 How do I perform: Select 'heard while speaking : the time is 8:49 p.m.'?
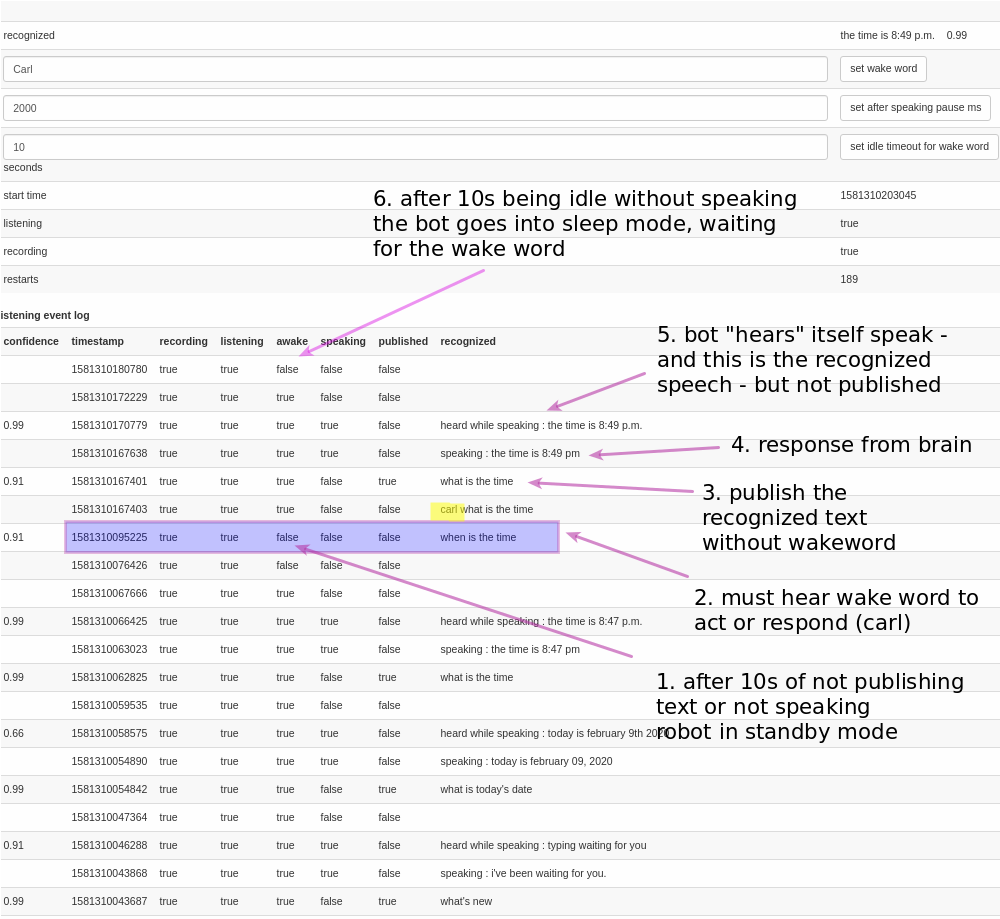click(x=541, y=425)
